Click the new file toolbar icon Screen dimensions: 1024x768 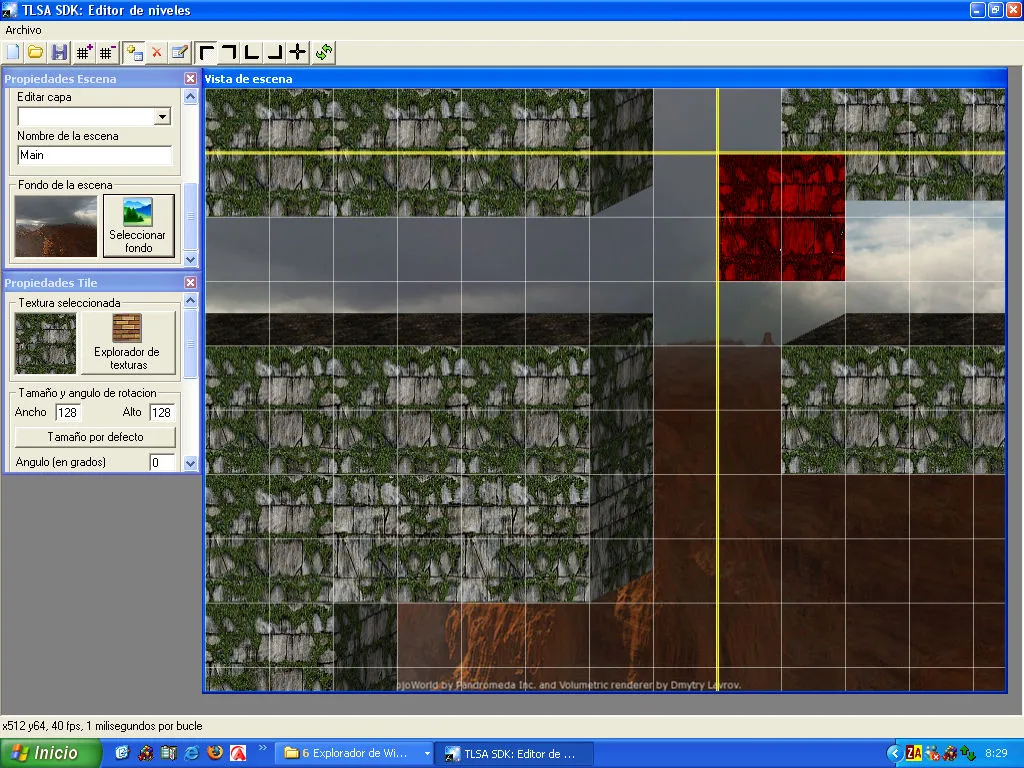click(13, 52)
